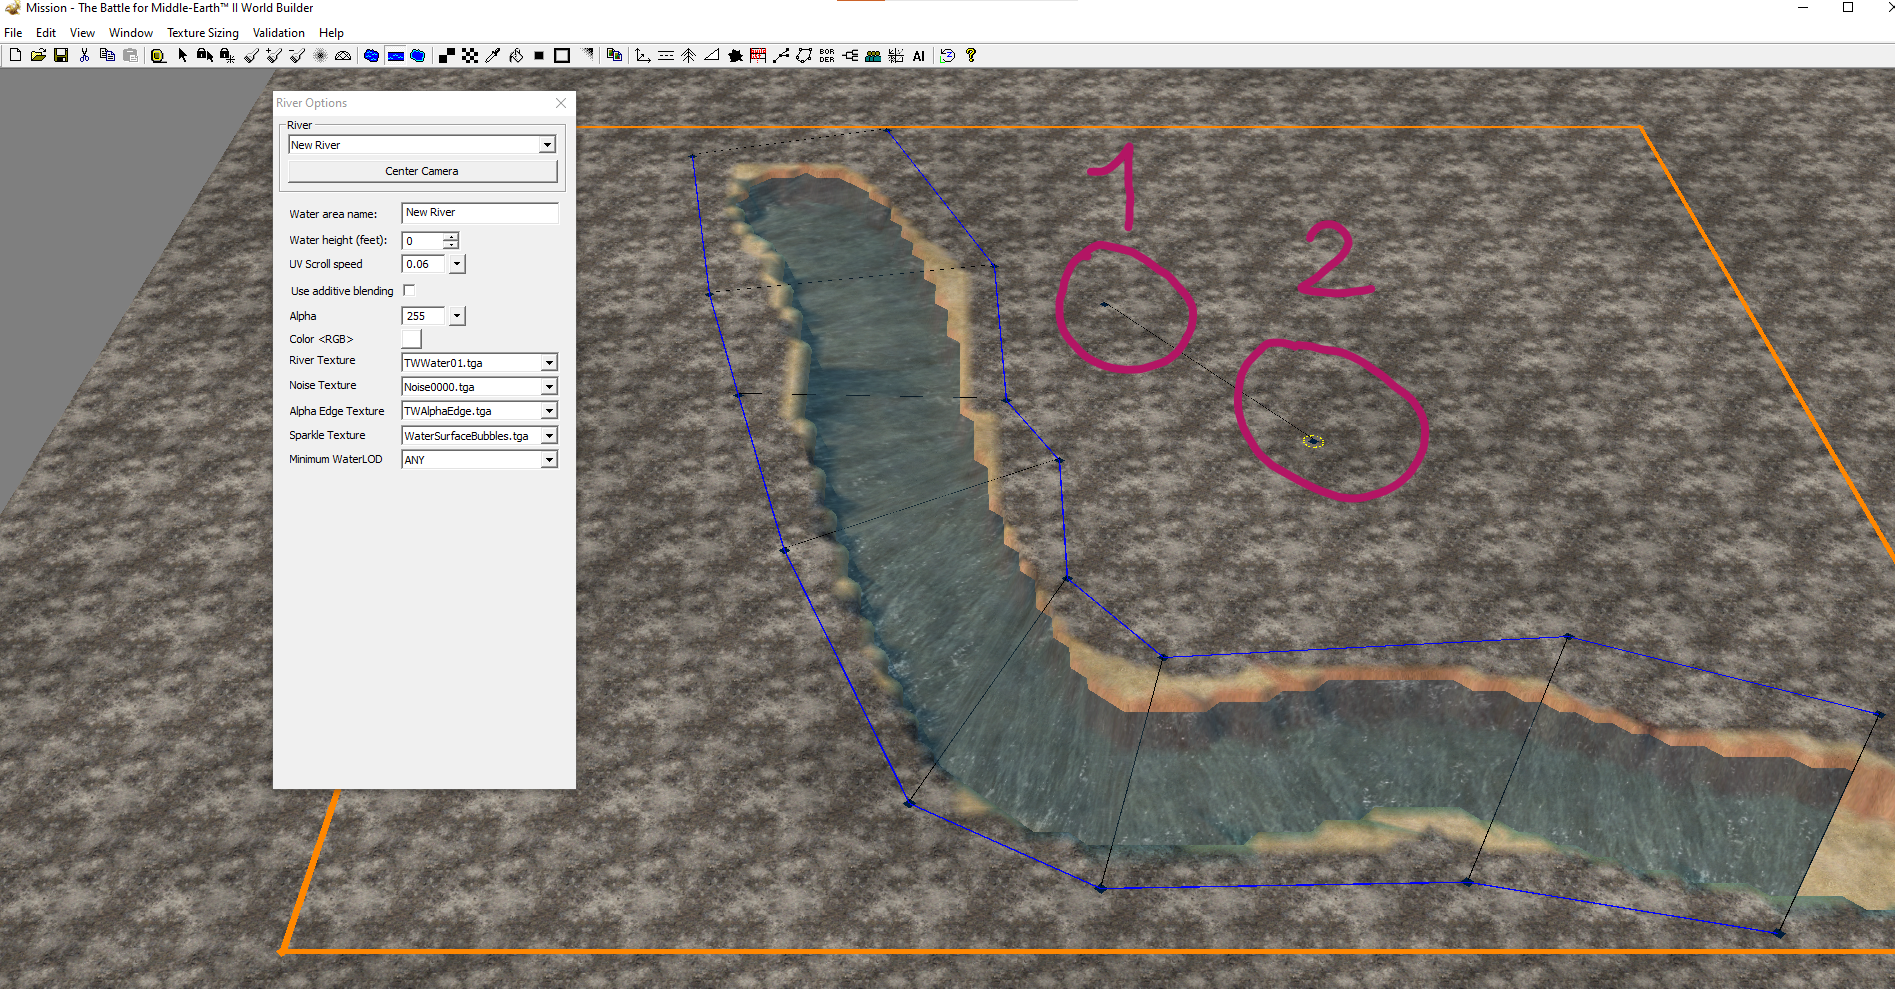The height and width of the screenshot is (989, 1895).
Task: Select the raise terrain brush with plus
Action: (274, 56)
